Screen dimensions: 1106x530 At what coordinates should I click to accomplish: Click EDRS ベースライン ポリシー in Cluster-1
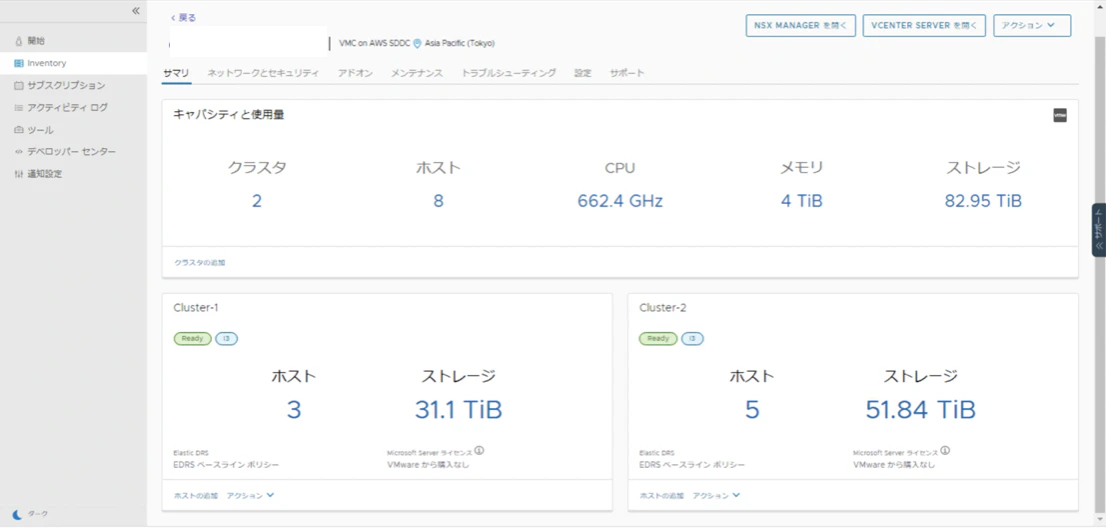click(226, 465)
